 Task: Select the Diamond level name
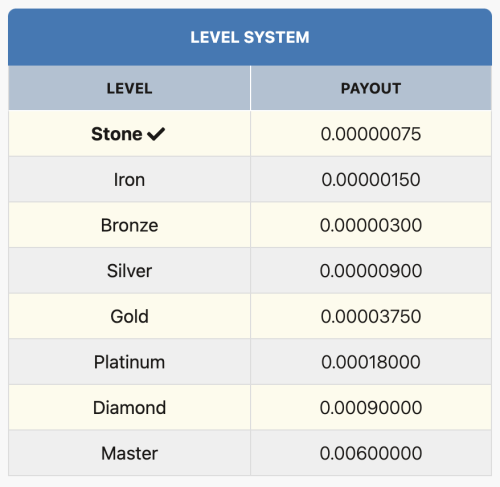129,408
